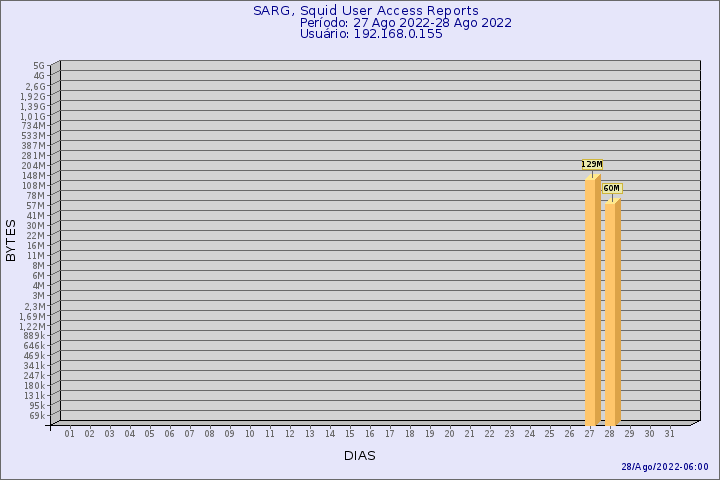Click the 180k y-axis label
The height and width of the screenshot is (480, 720).
pos(34,385)
